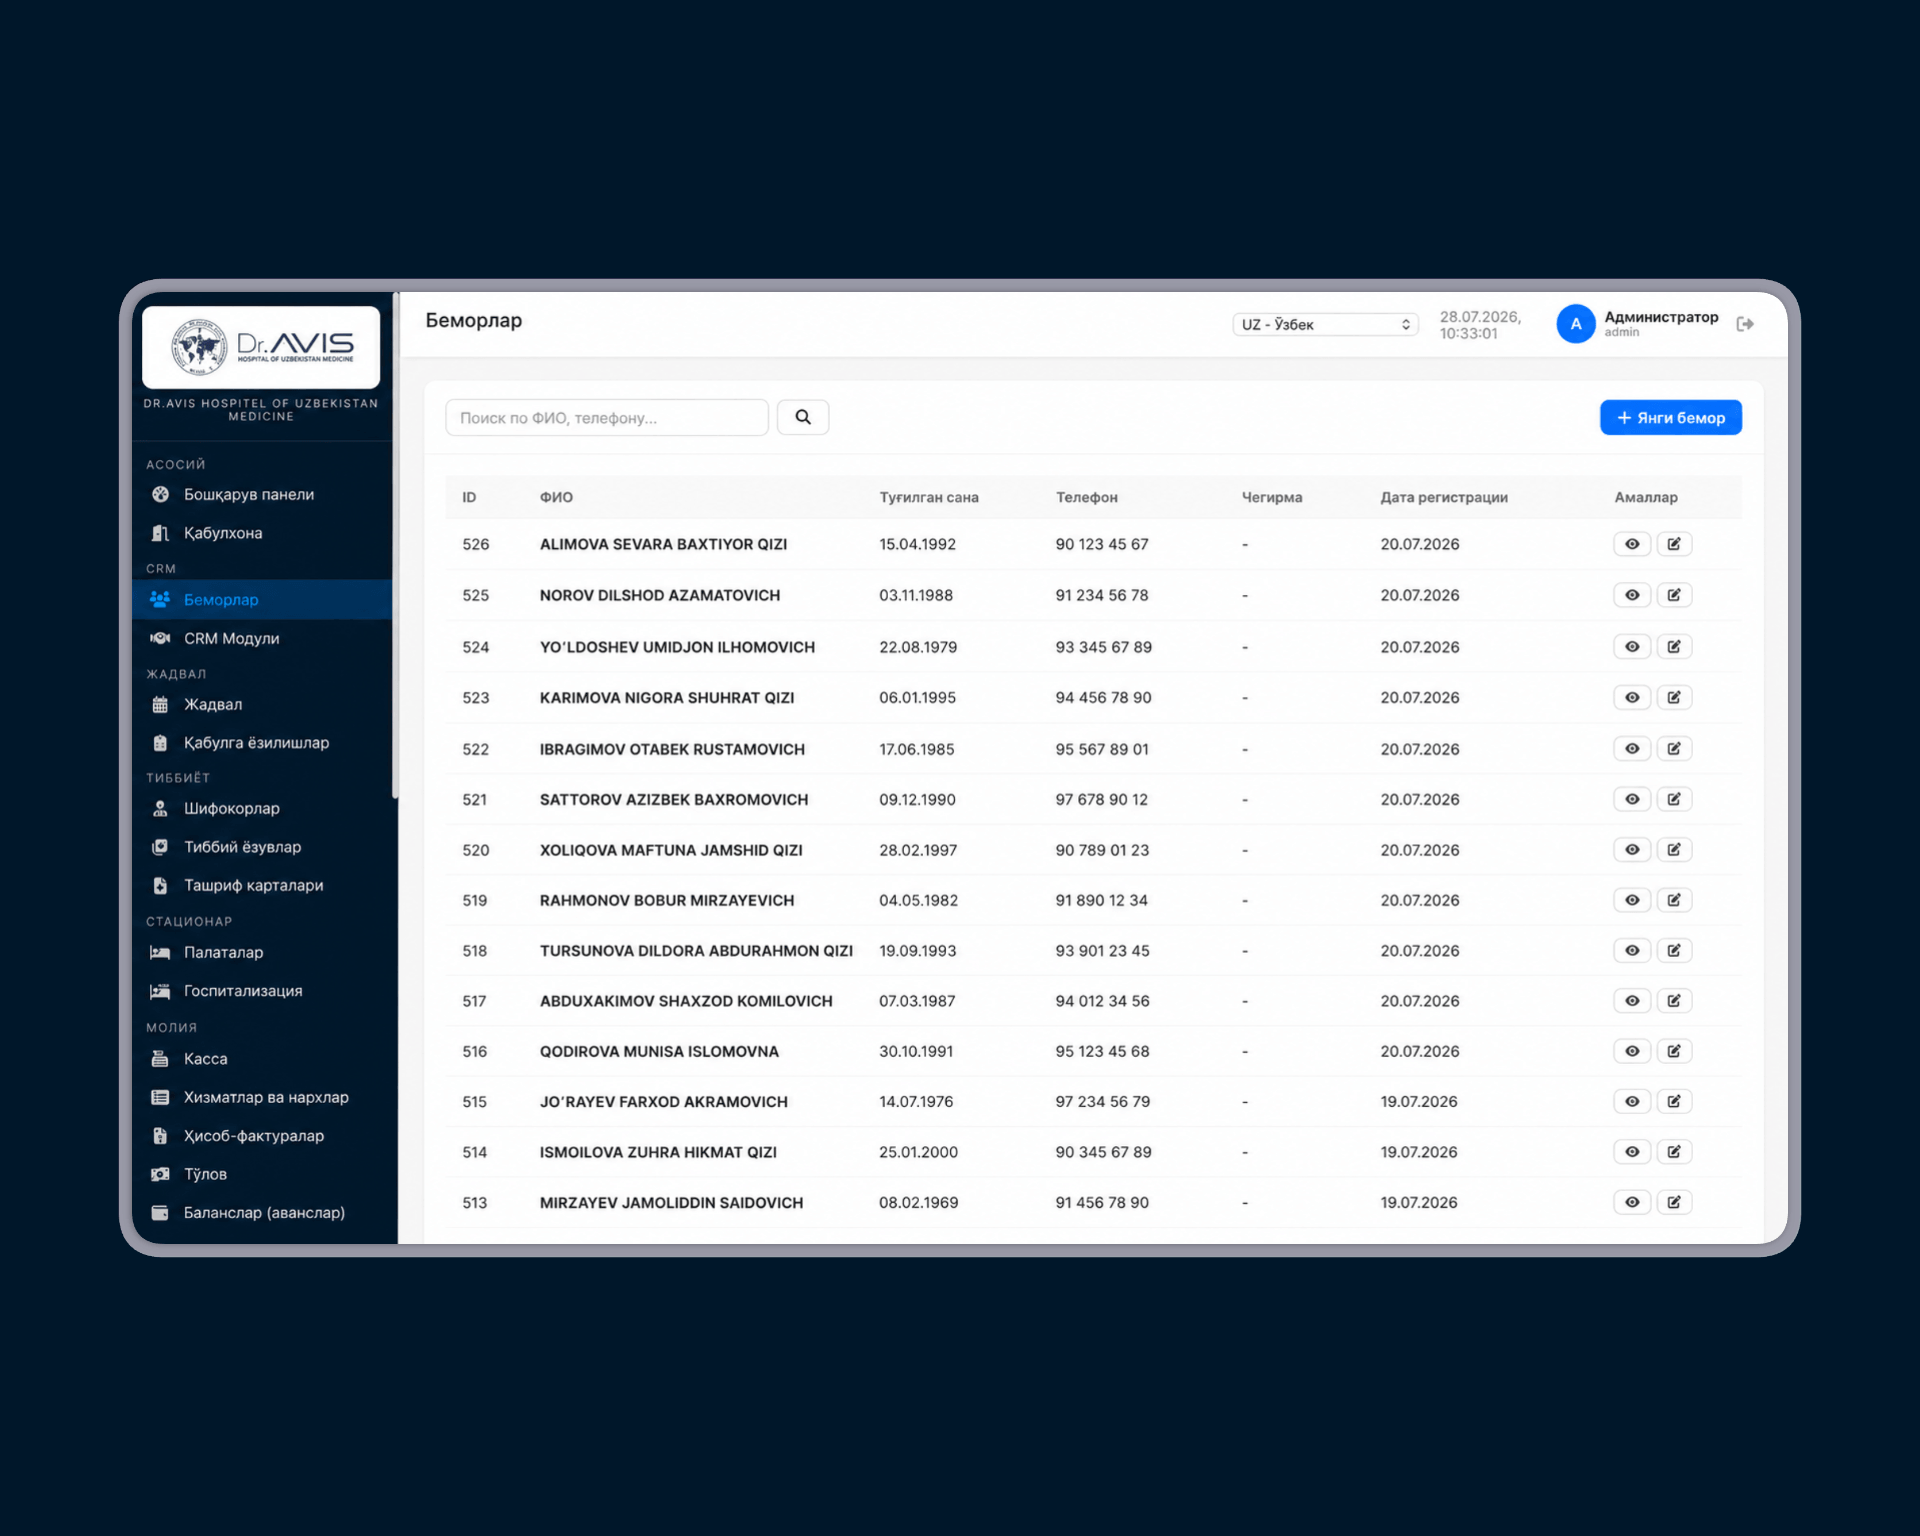Viewport: 1920px width, 1536px height.
Task: Edit patient ABDUXAKIMOV SHAXZOD record
Action: [x=1674, y=1001]
